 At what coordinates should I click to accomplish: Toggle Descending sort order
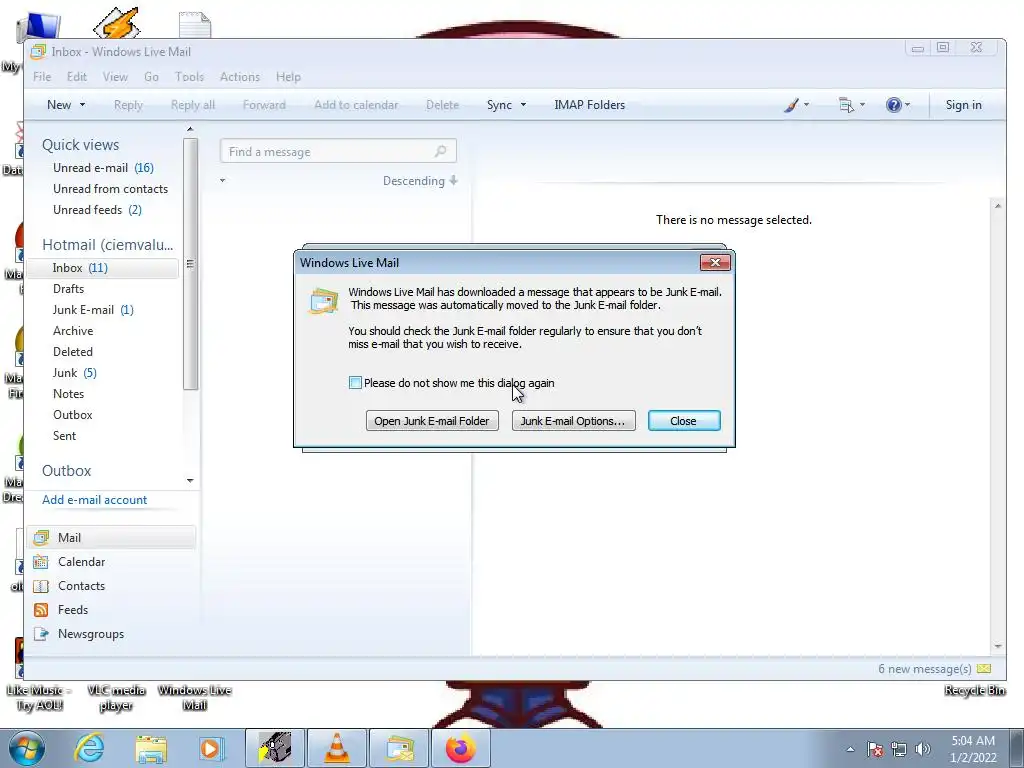click(420, 181)
